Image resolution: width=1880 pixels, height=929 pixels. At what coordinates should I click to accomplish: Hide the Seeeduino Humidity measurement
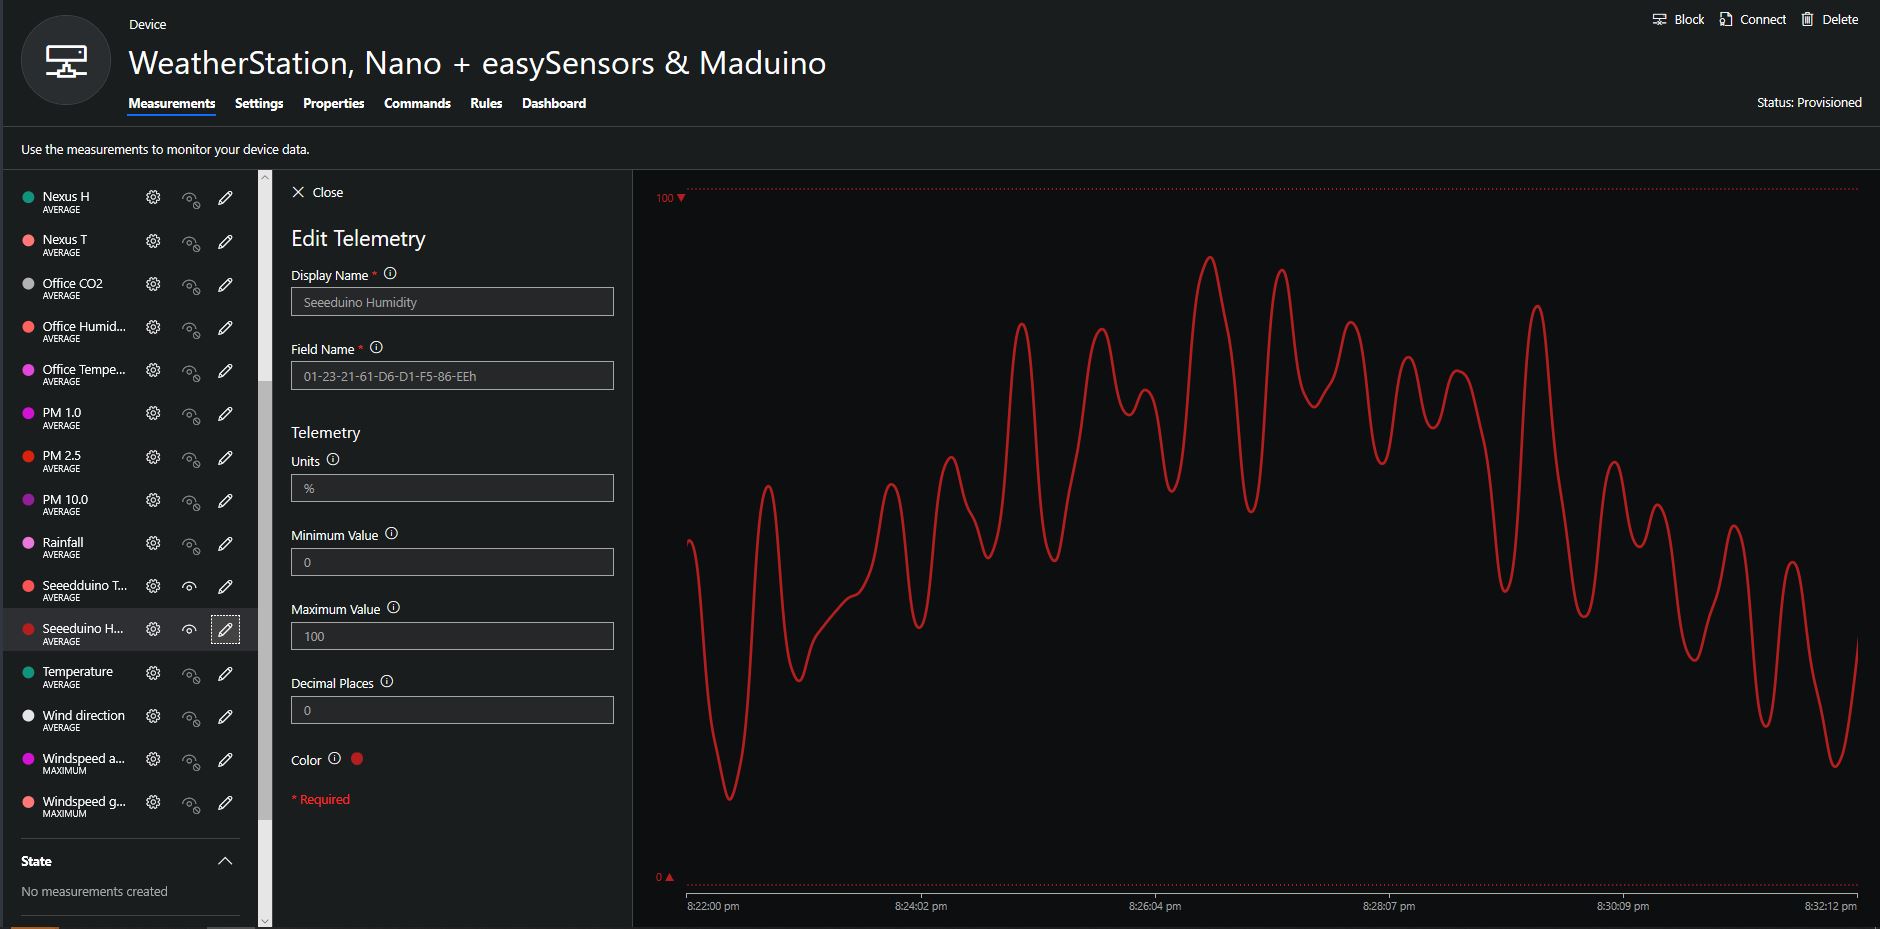[189, 630]
